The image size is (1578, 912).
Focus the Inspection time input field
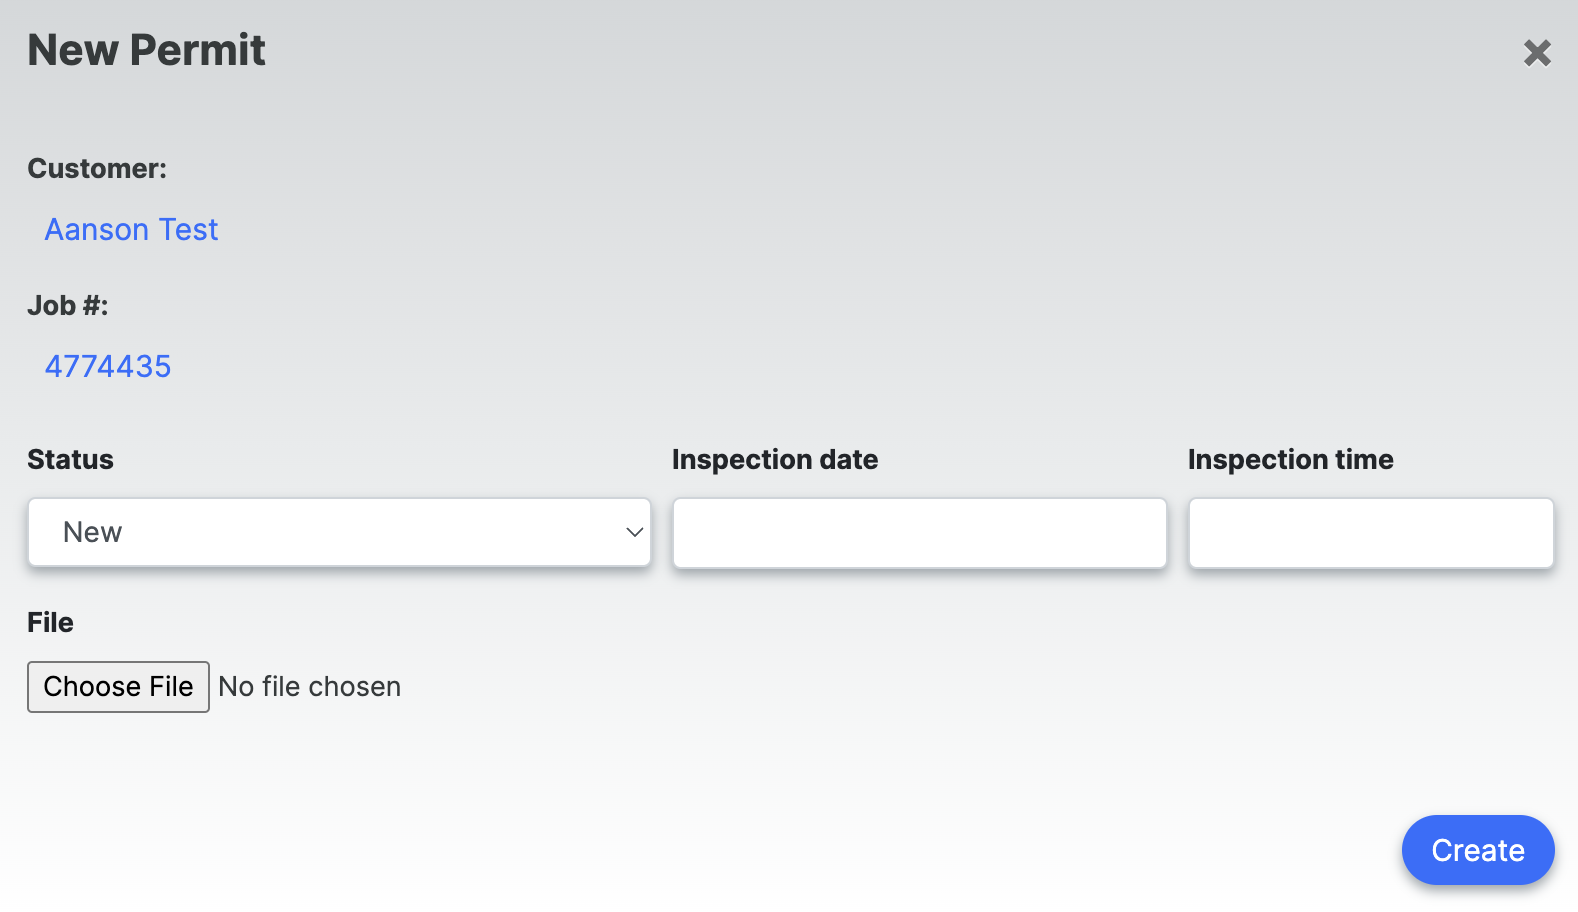1371,533
